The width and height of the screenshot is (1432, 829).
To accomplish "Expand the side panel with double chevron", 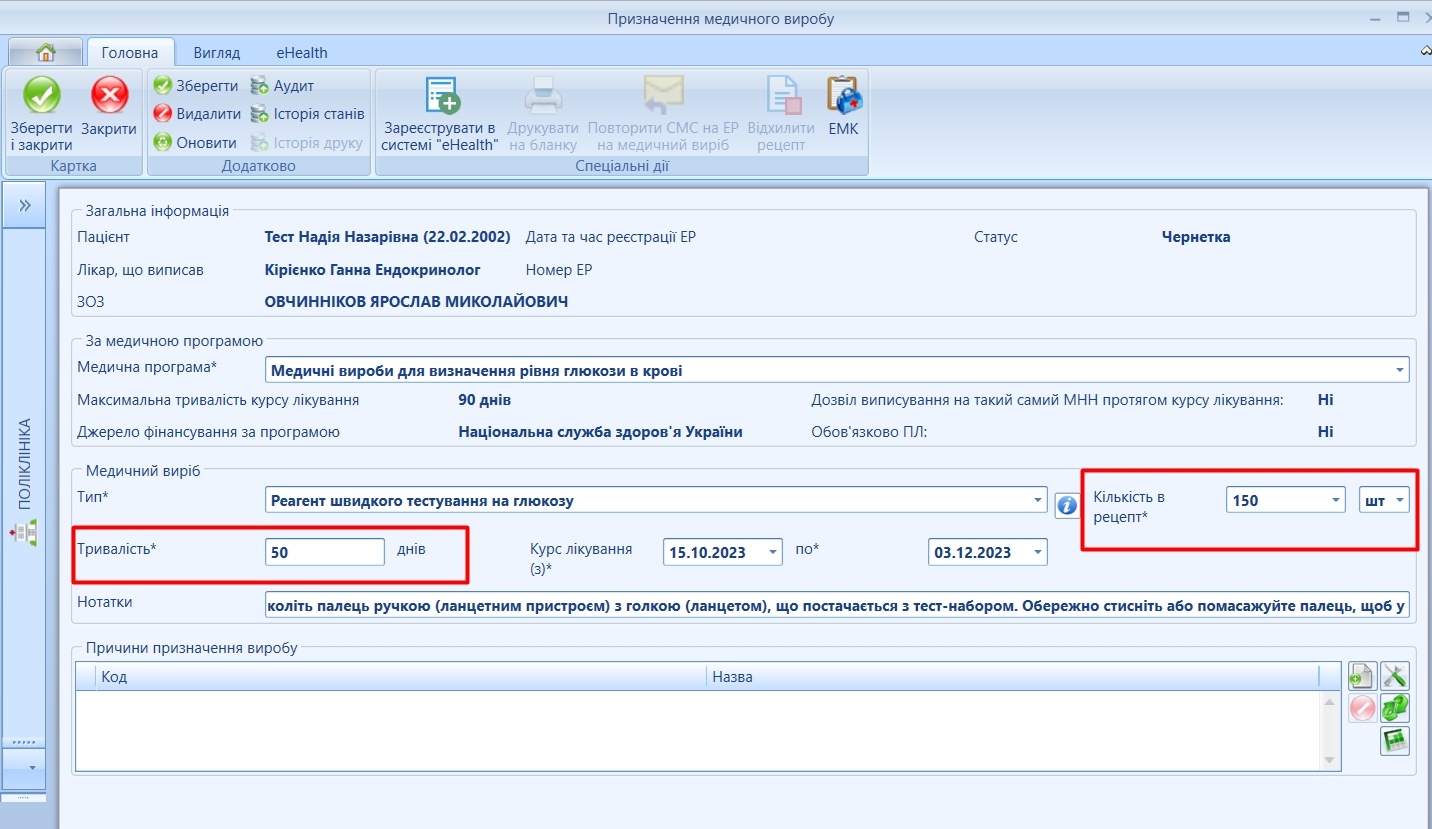I will click(25, 206).
